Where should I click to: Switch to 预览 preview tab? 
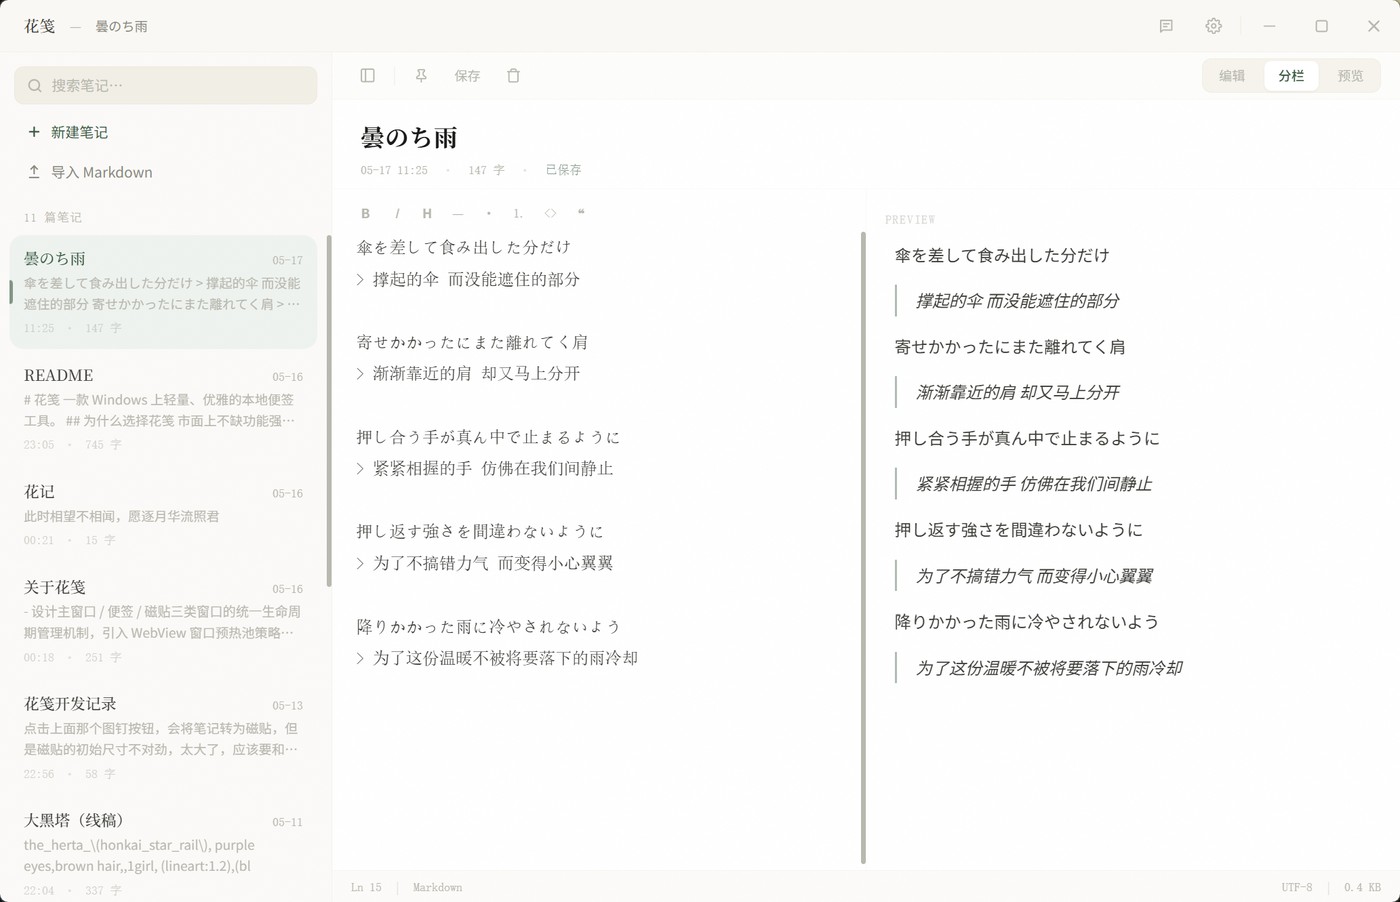pyautogui.click(x=1350, y=76)
